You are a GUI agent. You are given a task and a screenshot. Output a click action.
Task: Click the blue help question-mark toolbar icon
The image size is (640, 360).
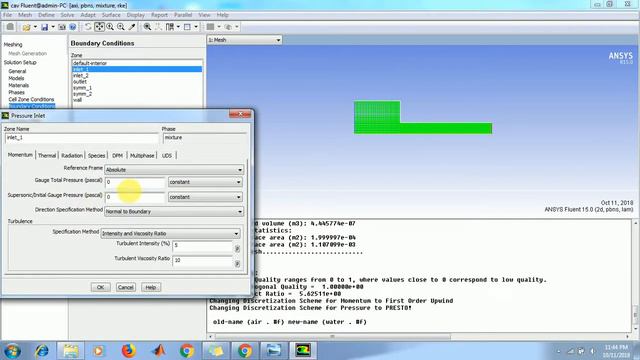pos(73,27)
